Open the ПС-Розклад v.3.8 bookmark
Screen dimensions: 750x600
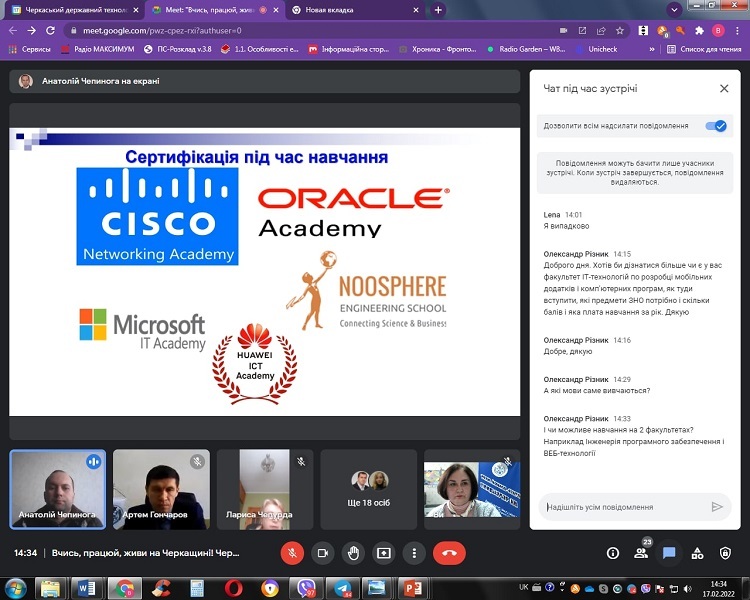pos(177,49)
